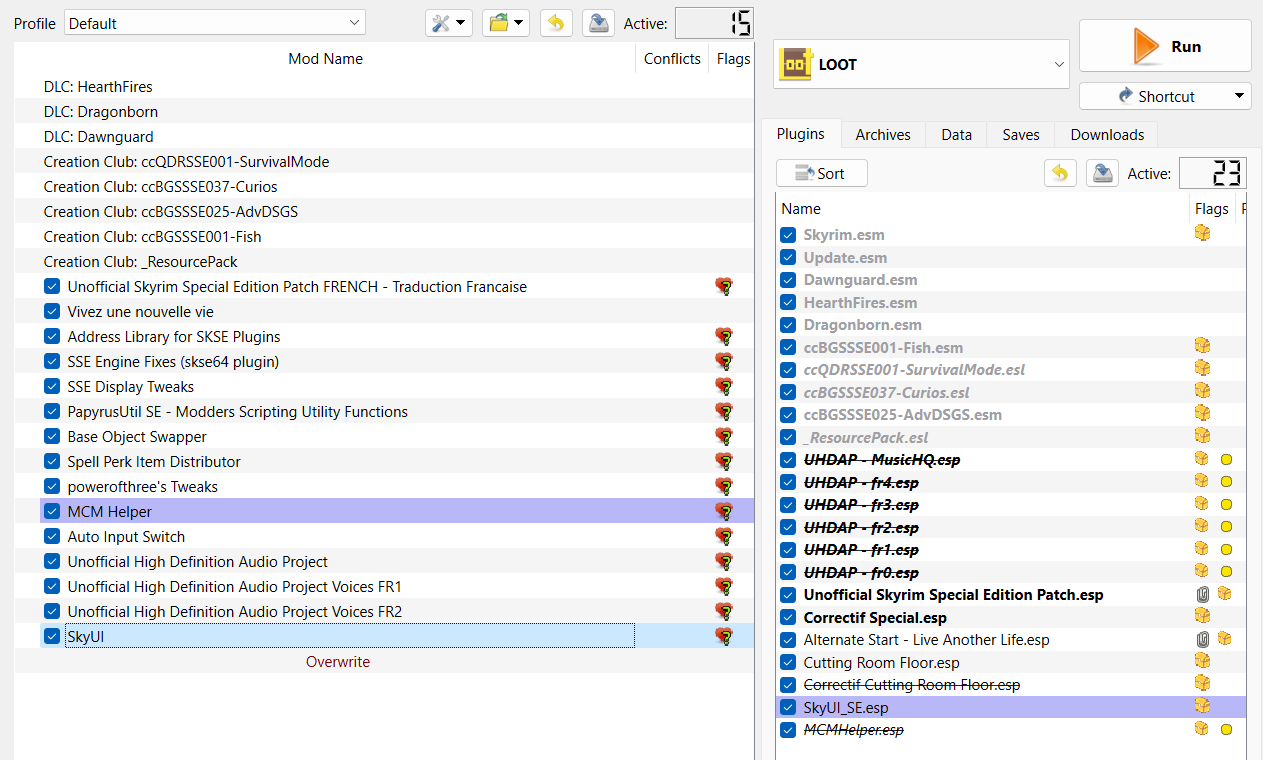Click the Mod Name column header
1263x760 pixels.
pos(325,59)
